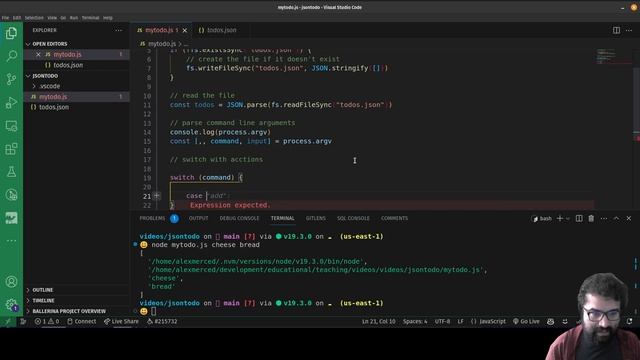The width and height of the screenshot is (640, 360).
Task: Open the Search view icon
Action: [x=11, y=56]
